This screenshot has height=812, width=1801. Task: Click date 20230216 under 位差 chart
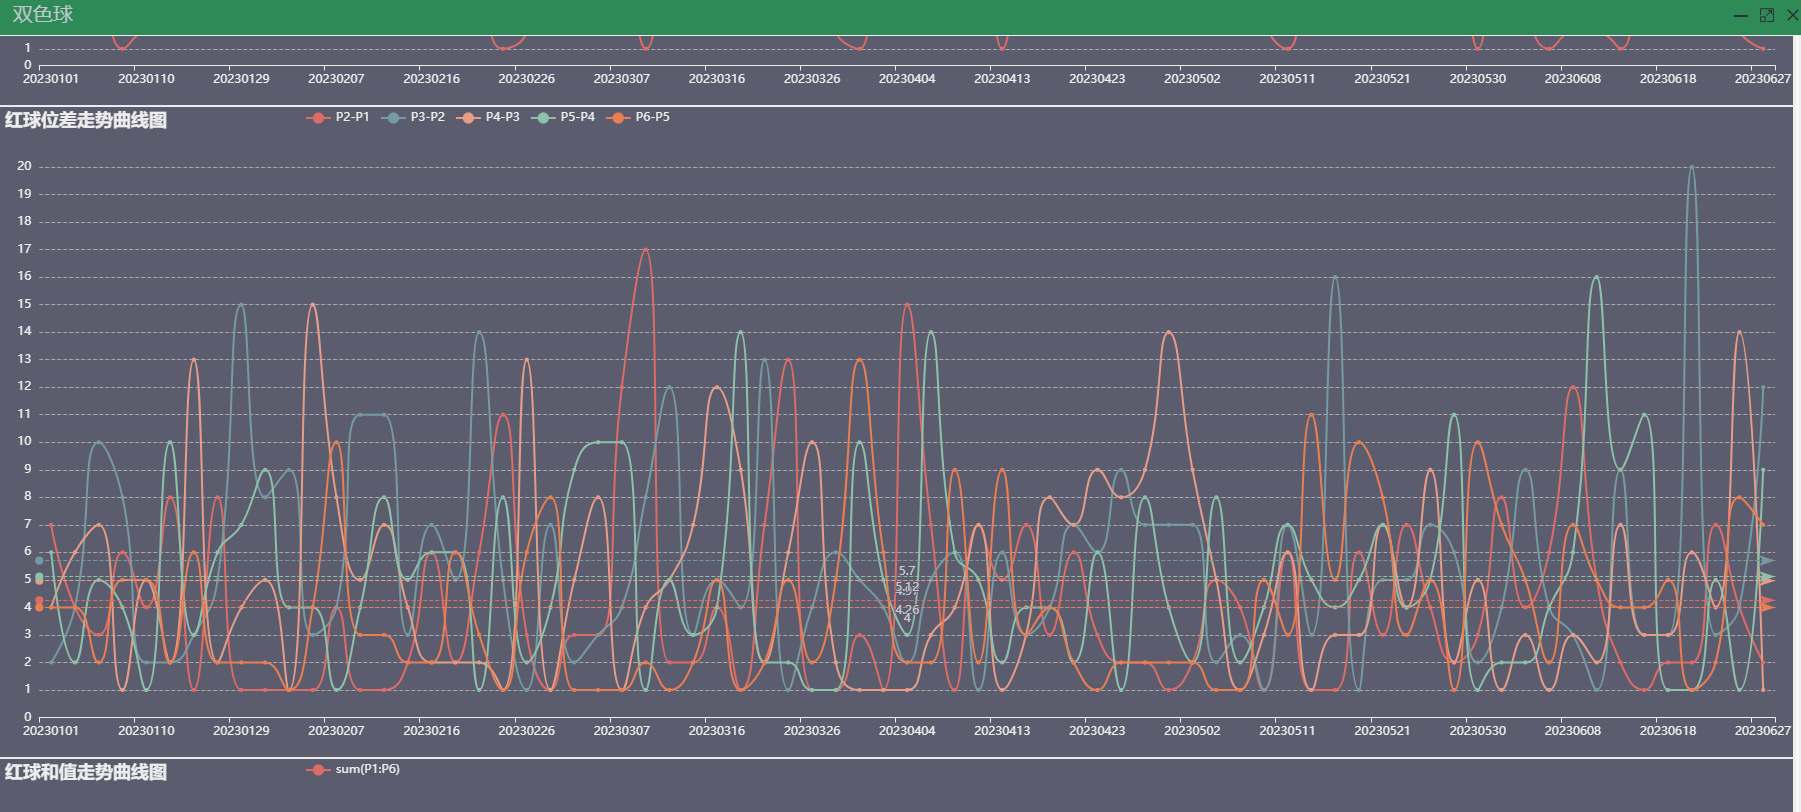(x=431, y=731)
